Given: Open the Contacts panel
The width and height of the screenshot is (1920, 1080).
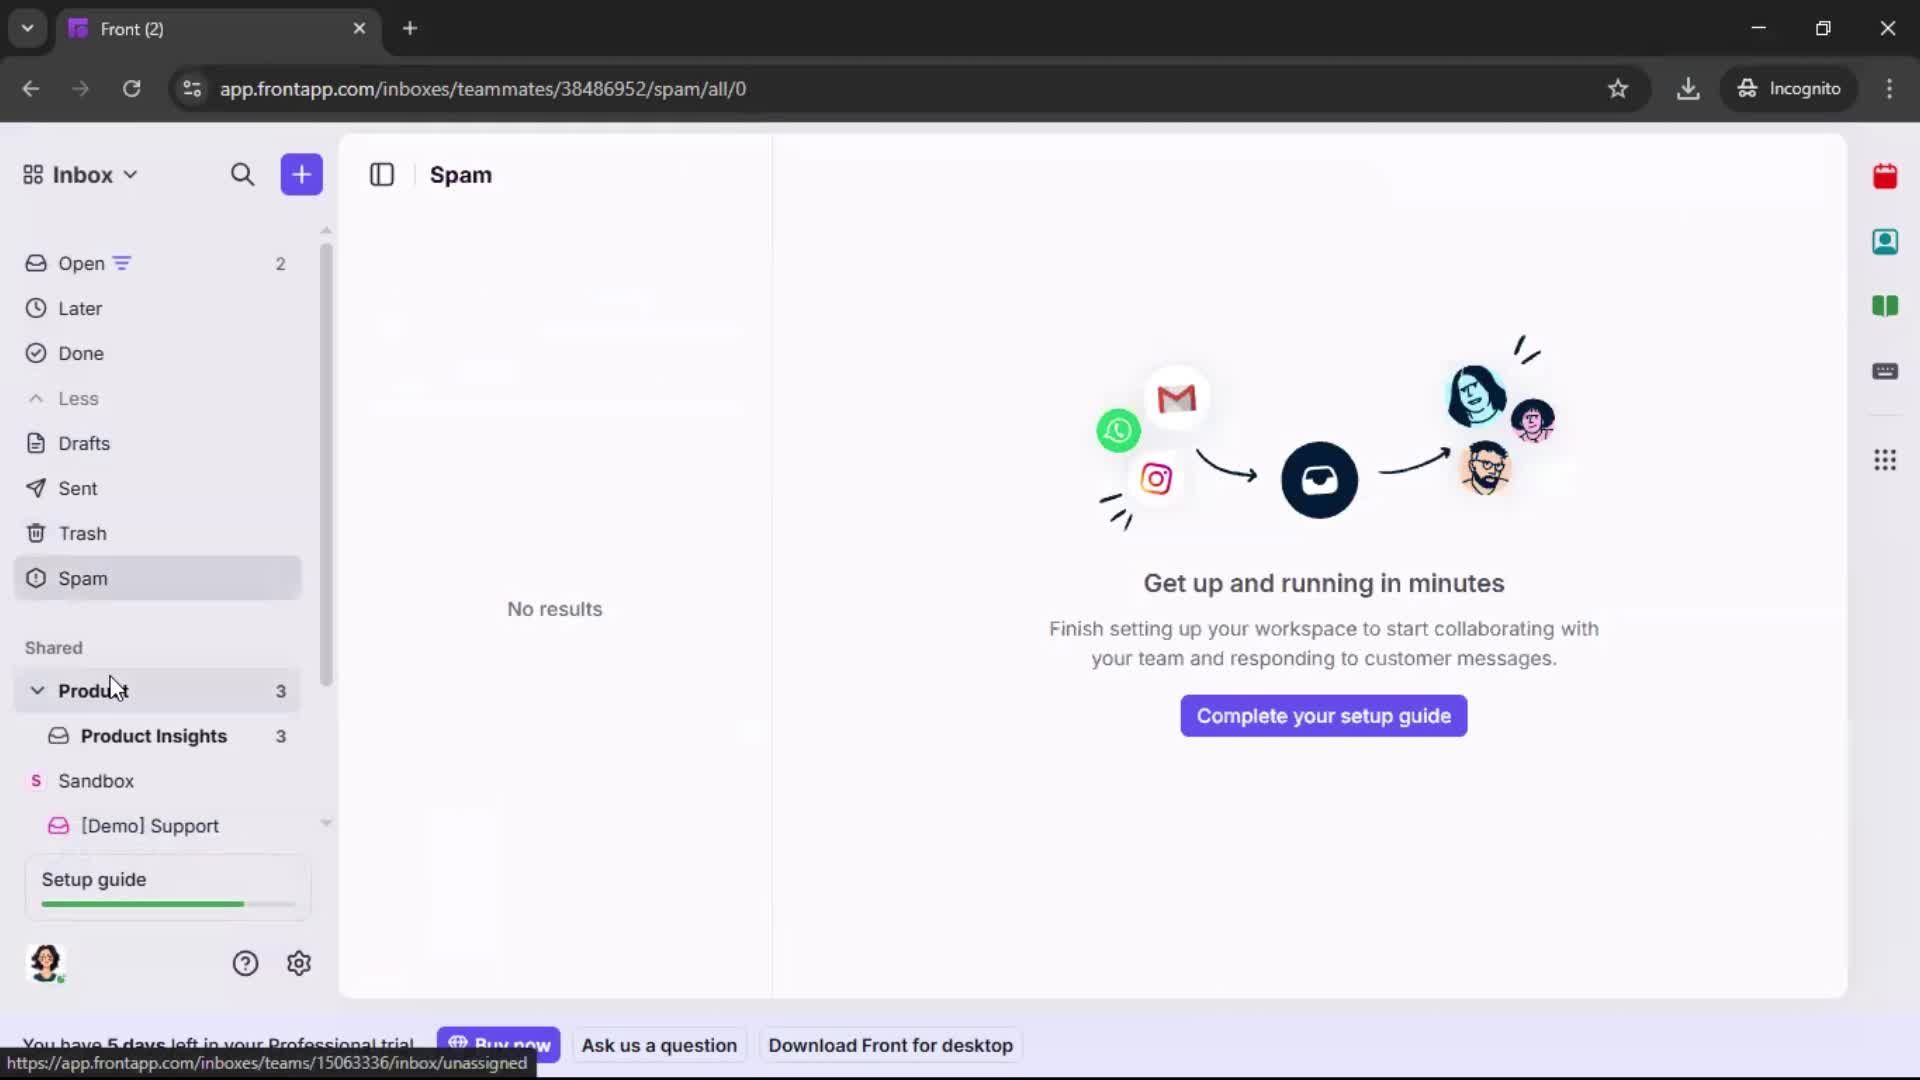Looking at the screenshot, I should point(1886,242).
